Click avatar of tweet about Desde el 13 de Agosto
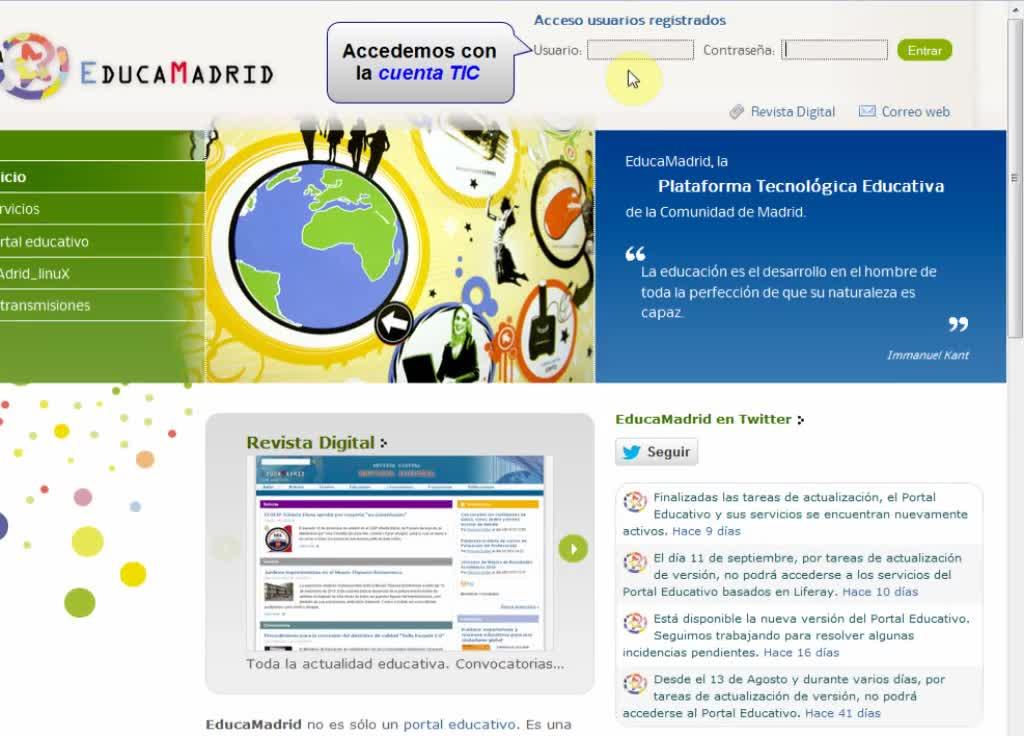The width and height of the screenshot is (1024, 736). [635, 683]
